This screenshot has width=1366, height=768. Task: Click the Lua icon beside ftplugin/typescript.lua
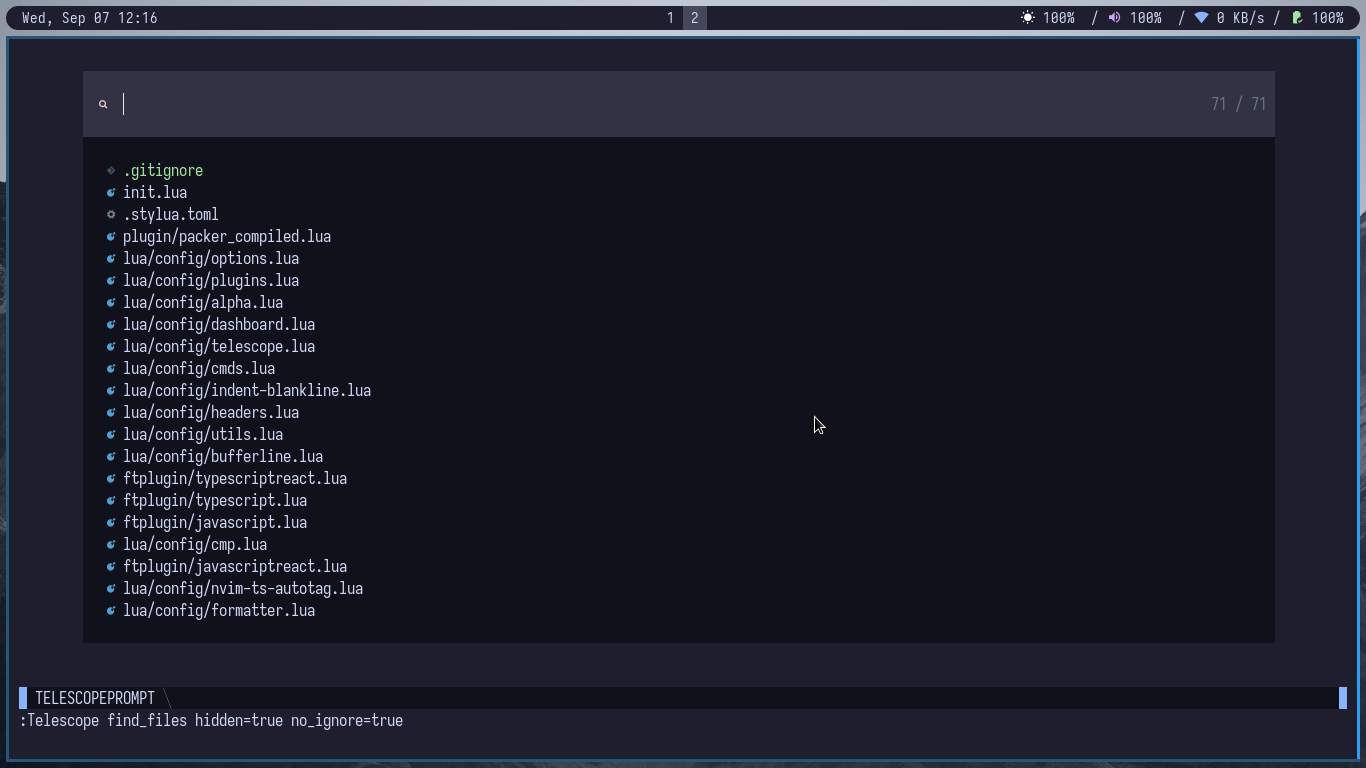tap(111, 500)
